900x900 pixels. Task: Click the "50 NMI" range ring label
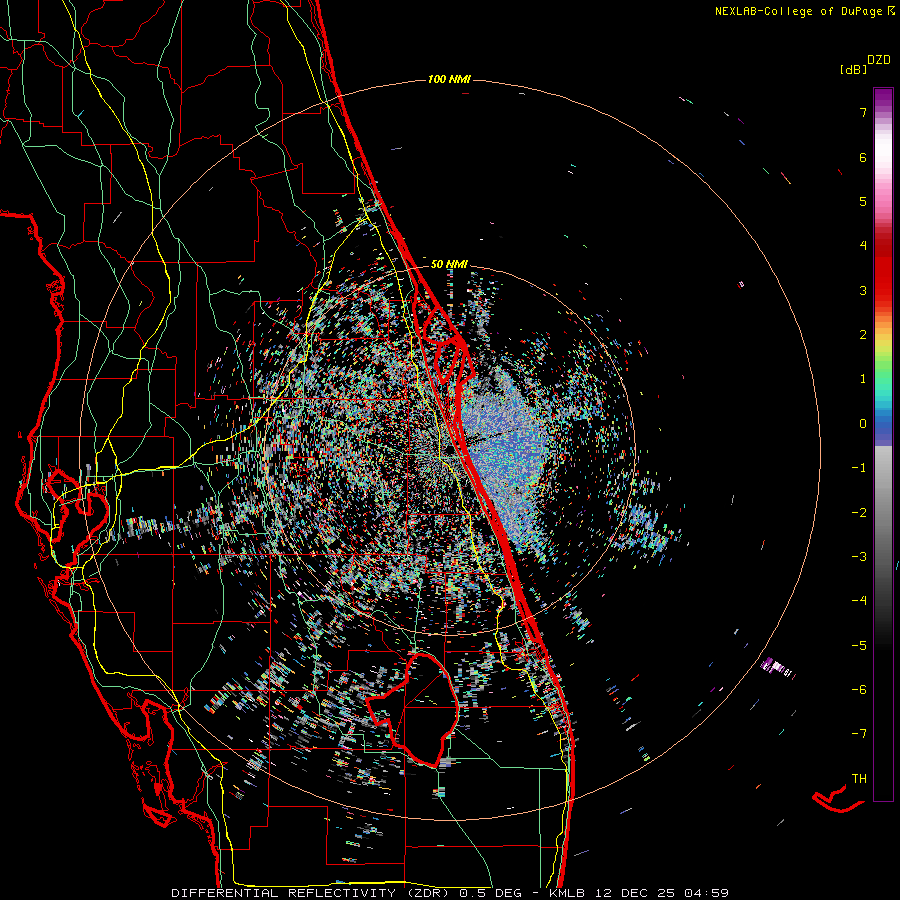click(449, 264)
